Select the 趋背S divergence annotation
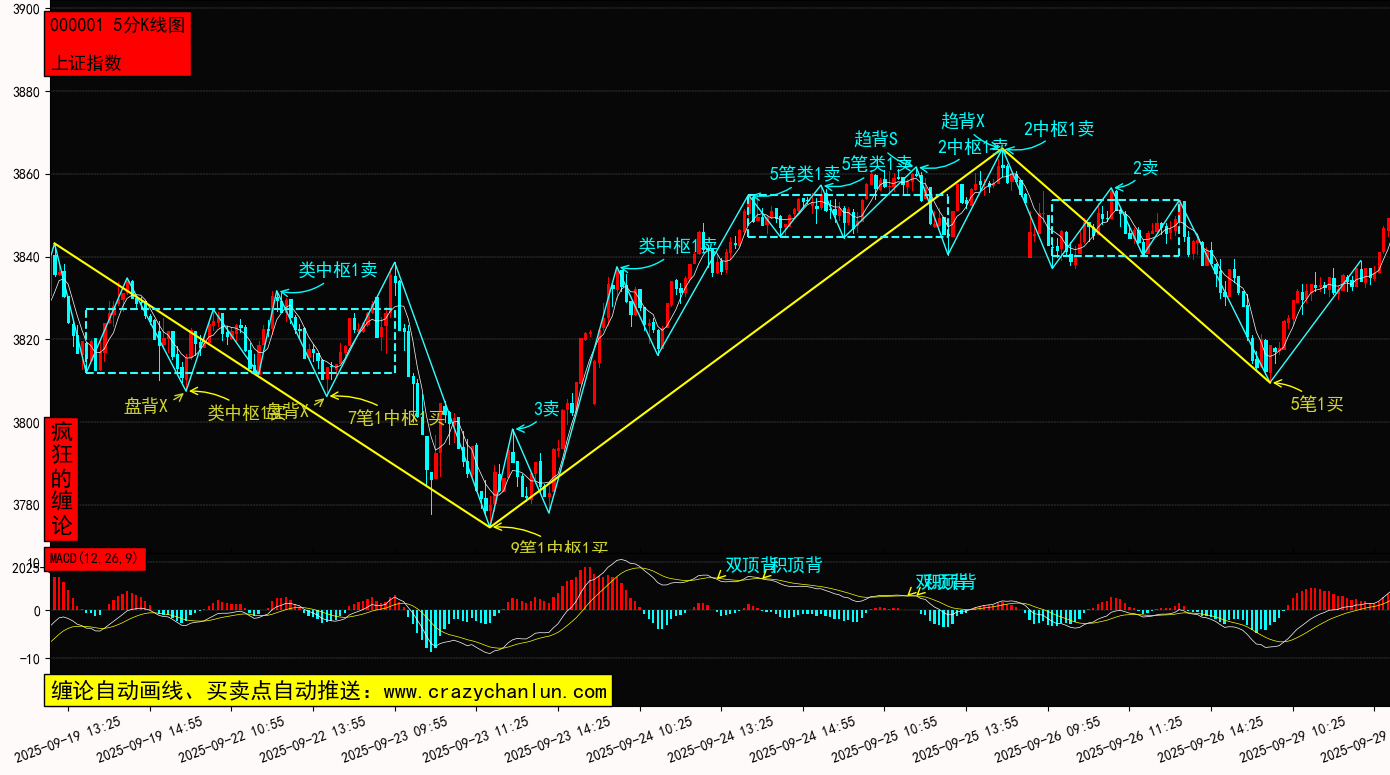This screenshot has height=775, width=1390. [876, 139]
